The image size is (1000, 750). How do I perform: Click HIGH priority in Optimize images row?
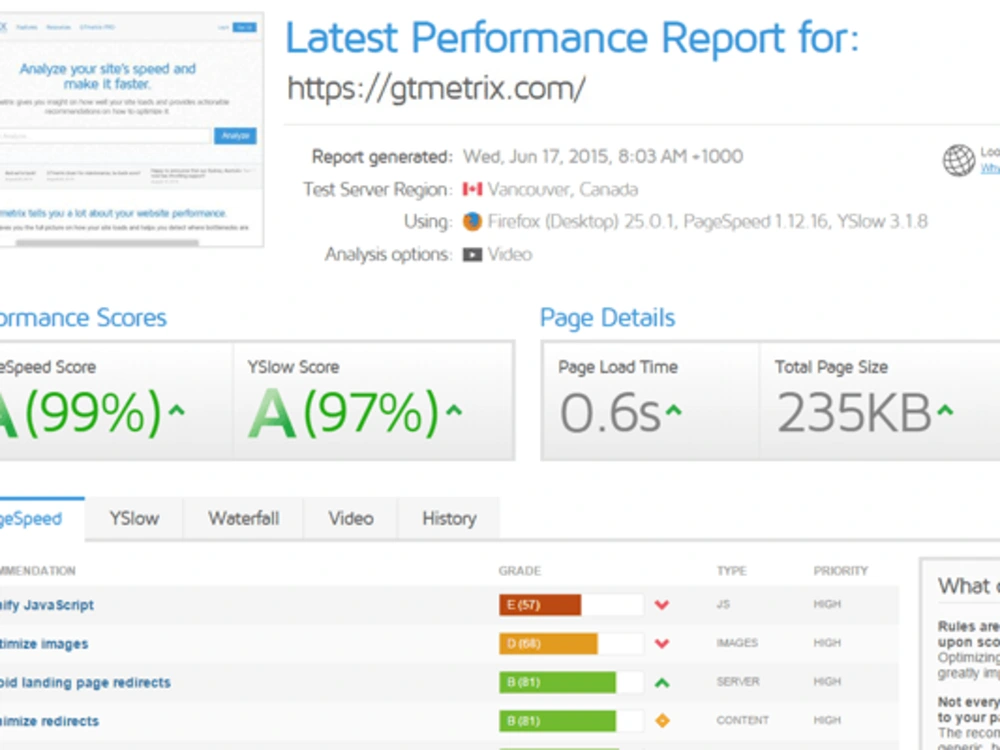pos(827,642)
